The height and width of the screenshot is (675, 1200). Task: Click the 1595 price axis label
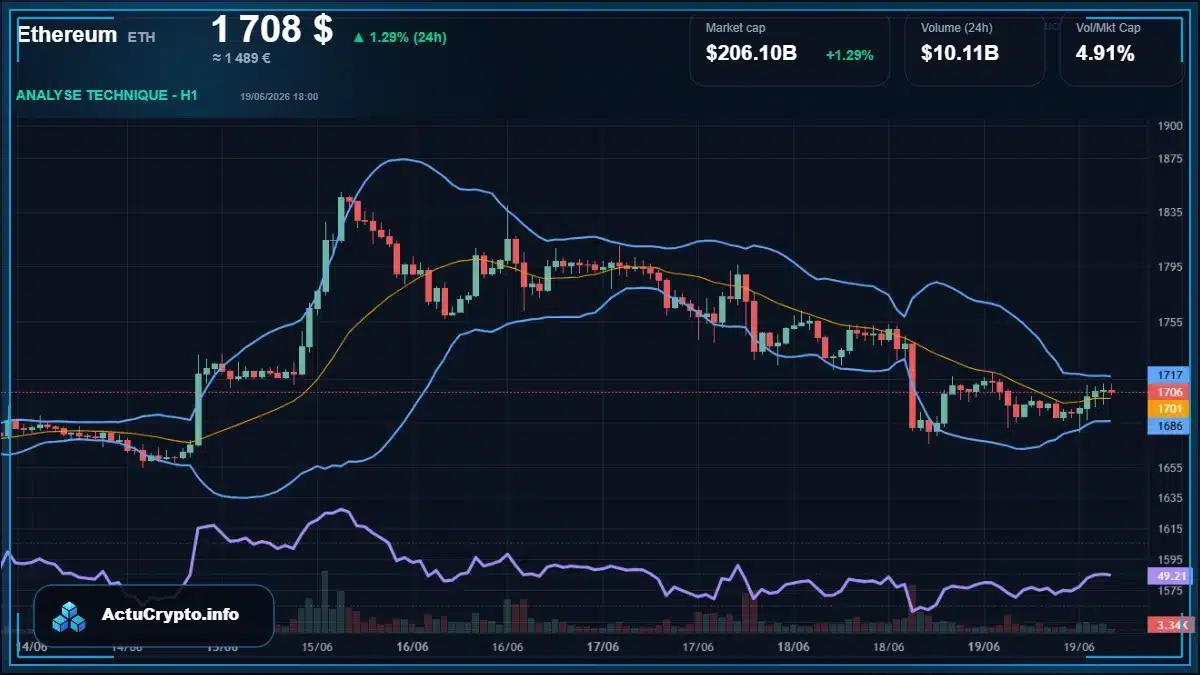(1170, 560)
